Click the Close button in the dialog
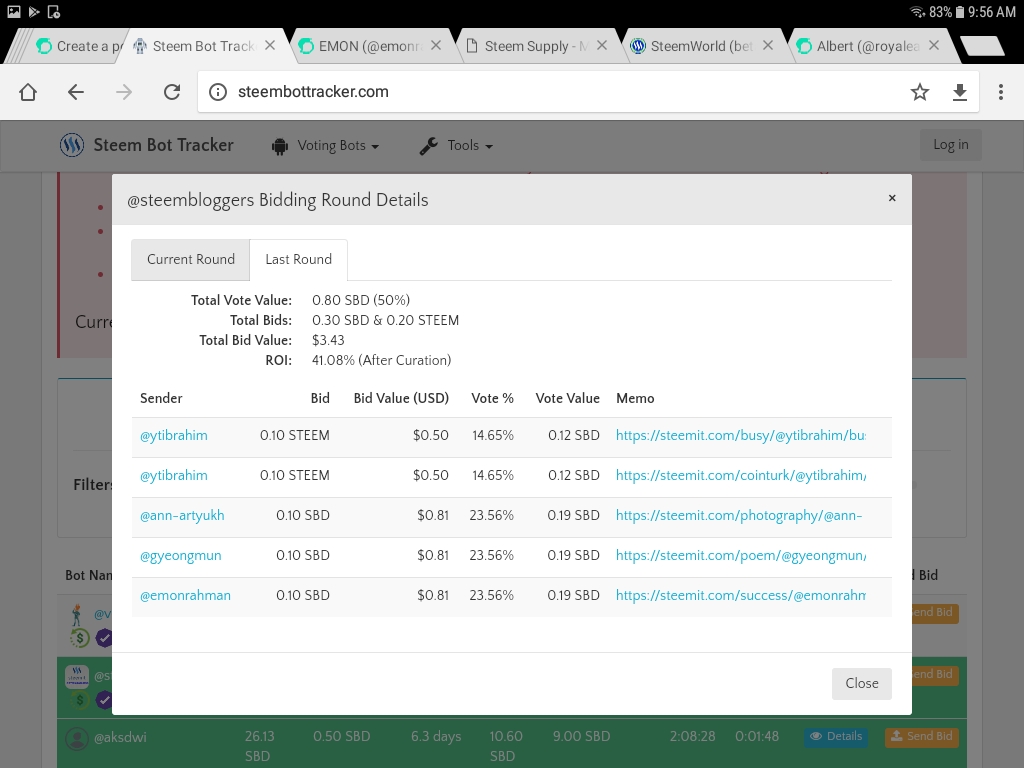This screenshot has height=768, width=1024. tap(862, 683)
